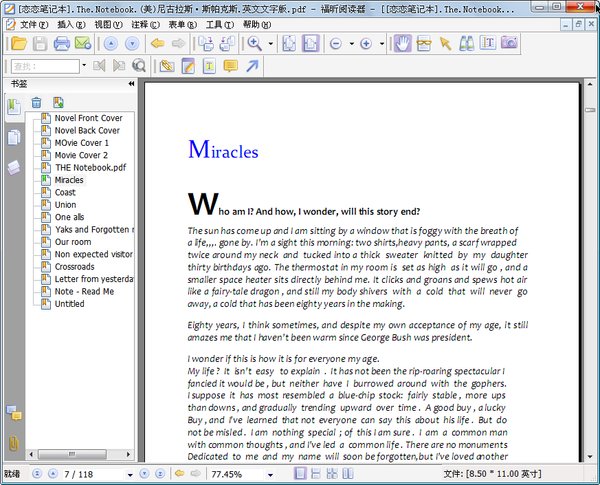
Task: Zoom out with the minus button
Action: click(336, 44)
